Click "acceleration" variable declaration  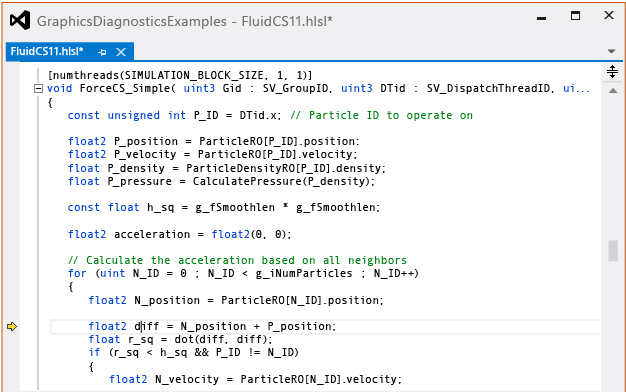tap(152, 234)
